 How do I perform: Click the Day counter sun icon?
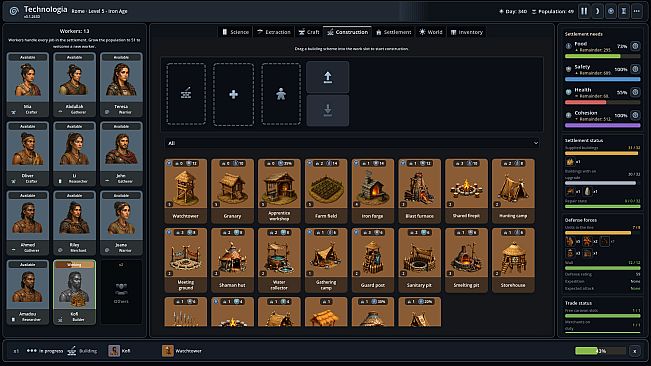click(501, 12)
